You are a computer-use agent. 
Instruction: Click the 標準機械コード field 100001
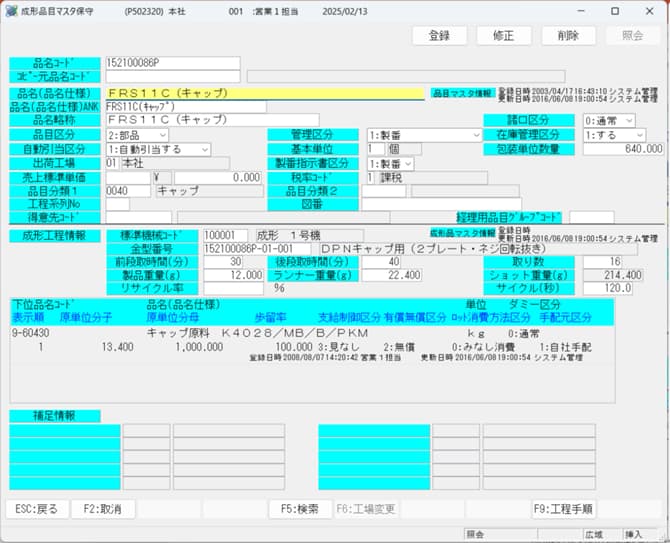226,235
